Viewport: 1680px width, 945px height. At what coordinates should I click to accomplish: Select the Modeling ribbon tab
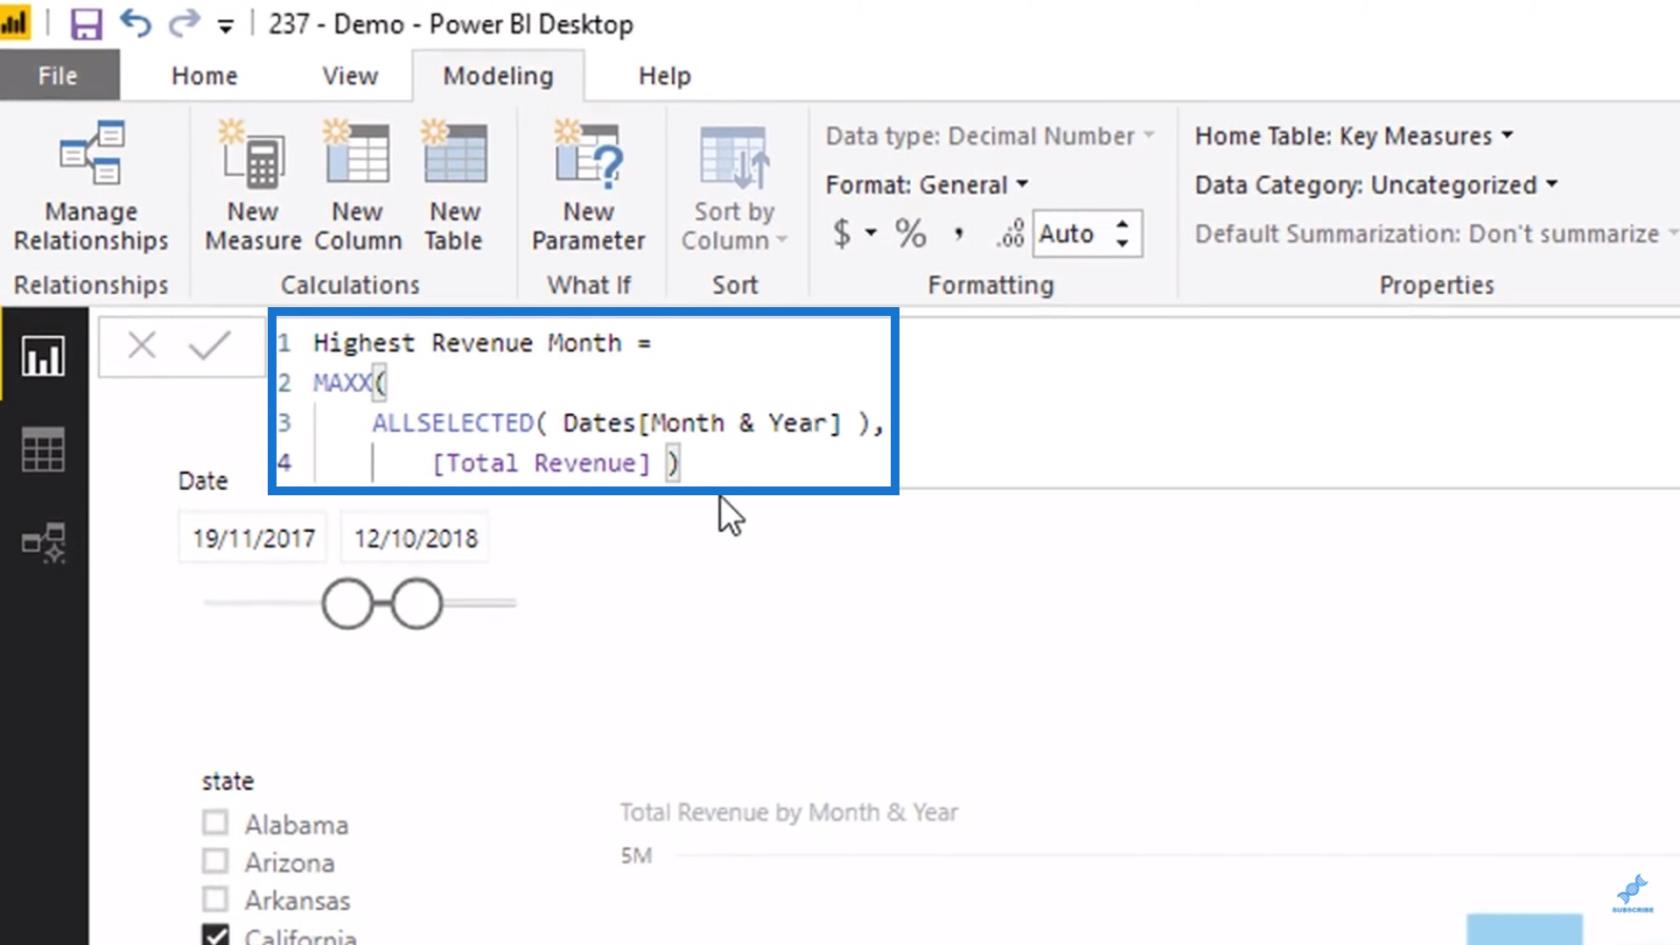tap(498, 76)
